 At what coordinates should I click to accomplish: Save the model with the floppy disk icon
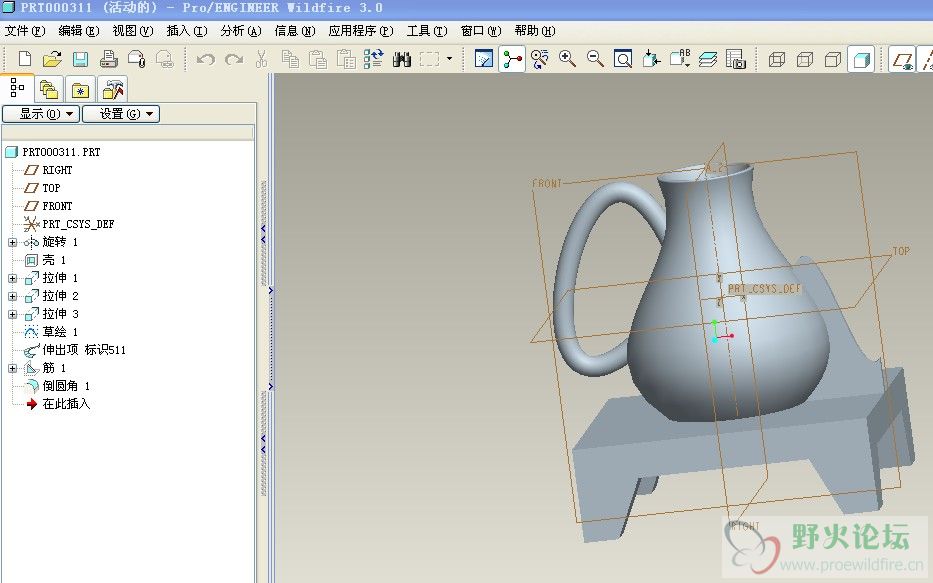(x=80, y=59)
